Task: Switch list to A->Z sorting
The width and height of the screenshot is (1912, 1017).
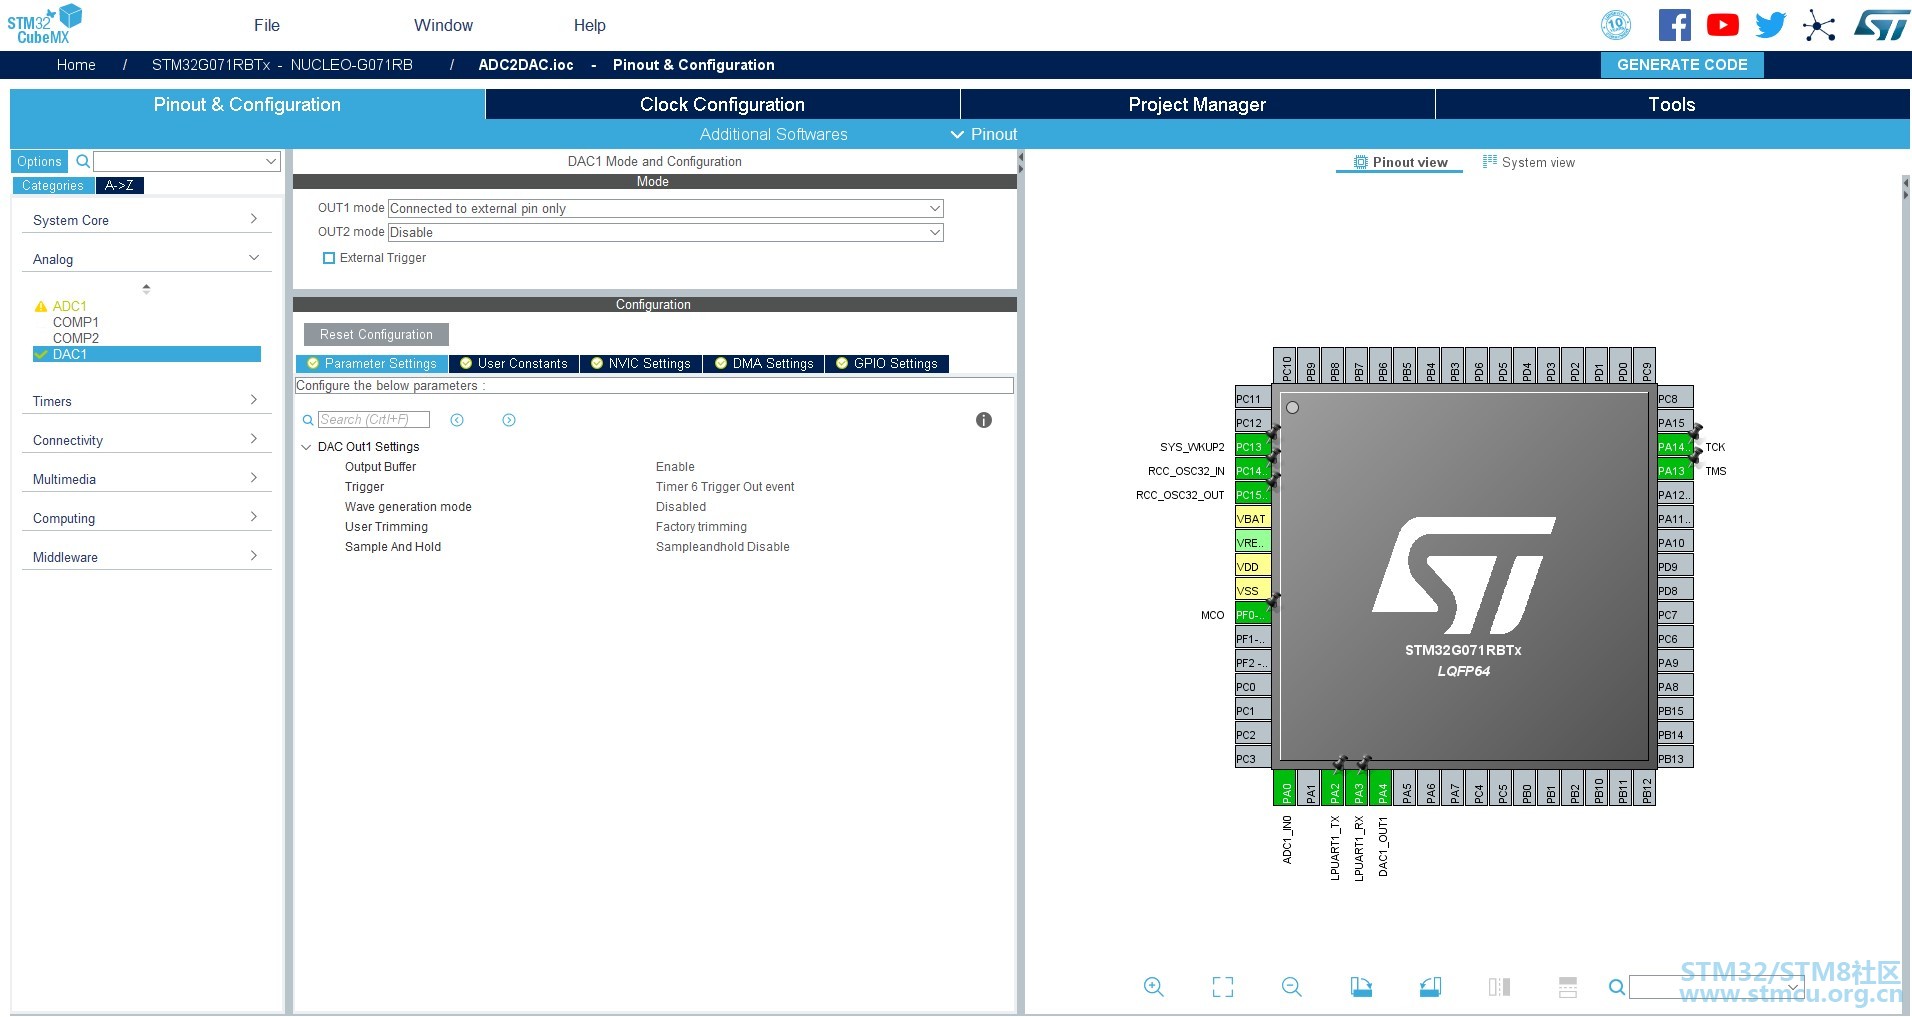Action: pyautogui.click(x=120, y=185)
